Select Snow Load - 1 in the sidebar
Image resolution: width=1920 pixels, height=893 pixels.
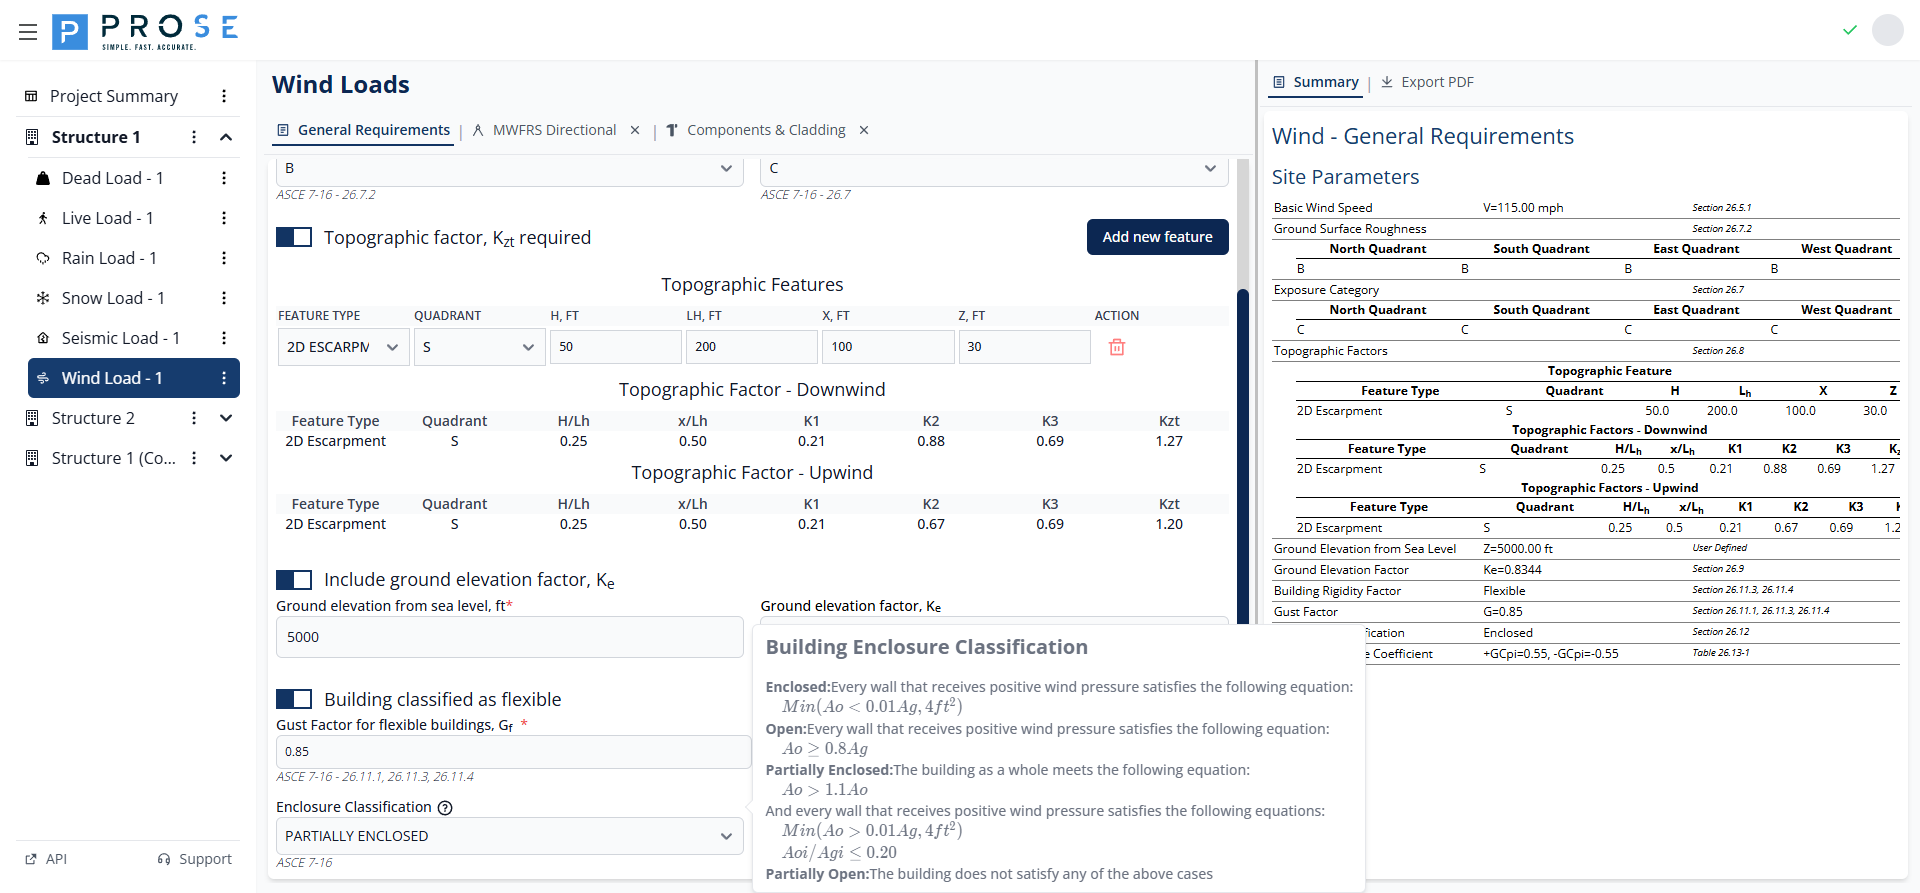pos(113,298)
